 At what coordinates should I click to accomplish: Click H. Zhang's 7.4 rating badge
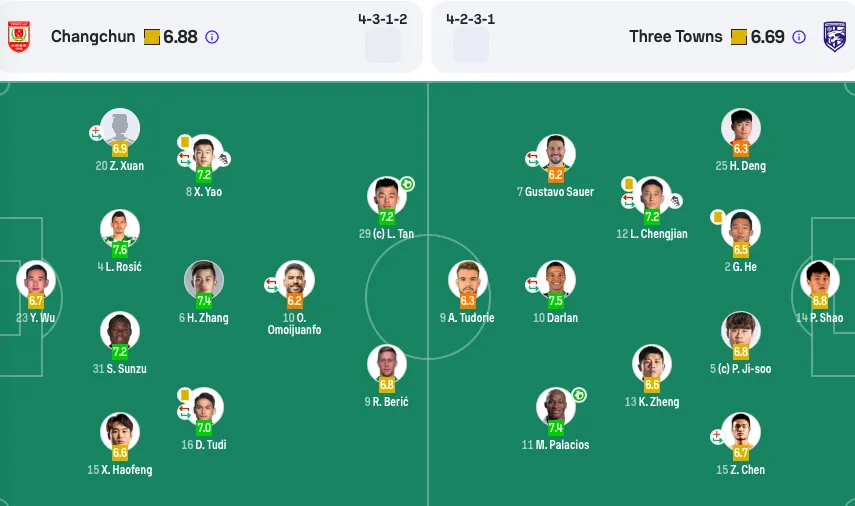(x=204, y=300)
